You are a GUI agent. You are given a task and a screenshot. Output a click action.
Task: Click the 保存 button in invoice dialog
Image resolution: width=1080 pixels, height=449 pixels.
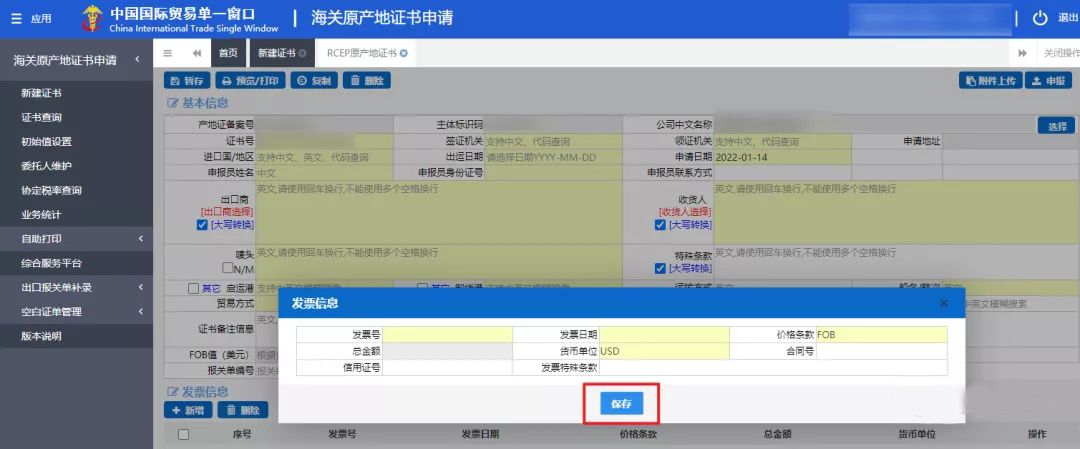click(621, 403)
